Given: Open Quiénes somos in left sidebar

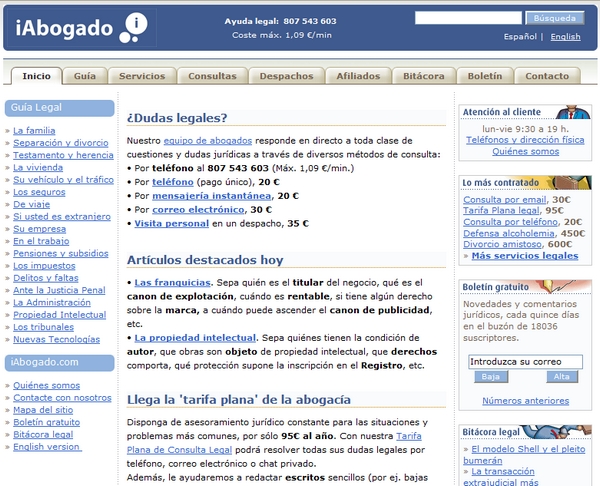Looking at the screenshot, I should (x=46, y=385).
